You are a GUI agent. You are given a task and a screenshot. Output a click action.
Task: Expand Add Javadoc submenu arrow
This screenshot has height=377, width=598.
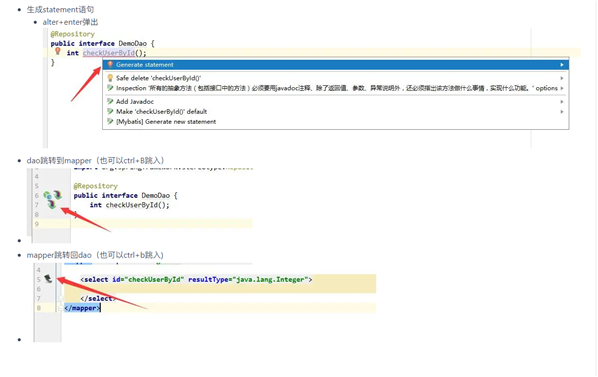pyautogui.click(x=562, y=102)
